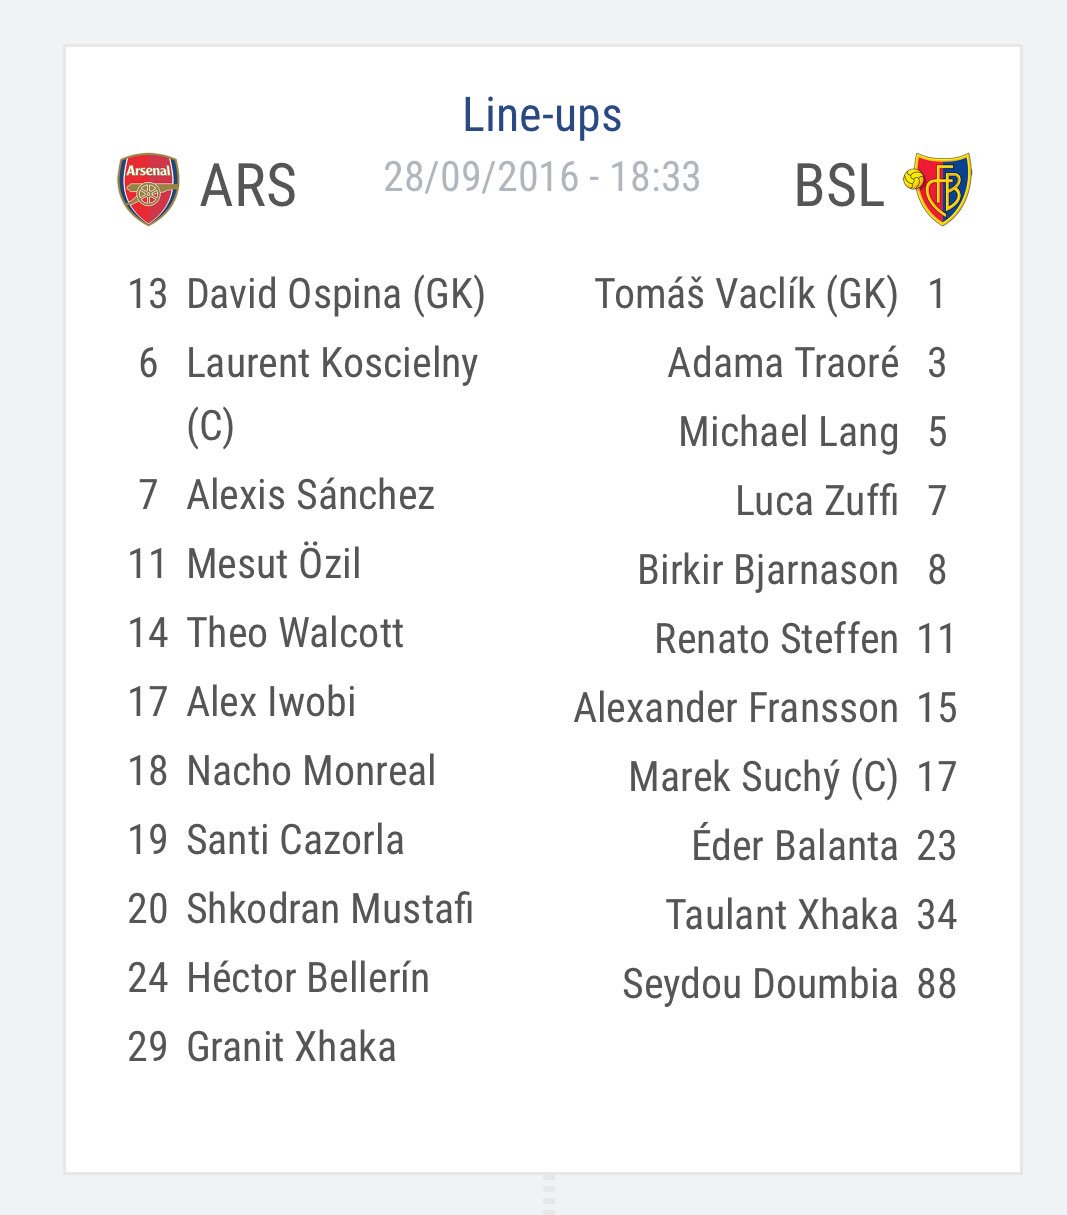The height and width of the screenshot is (1215, 1067).
Task: Select Alexis Sánchez in Arsenal lineup
Action: point(286,495)
